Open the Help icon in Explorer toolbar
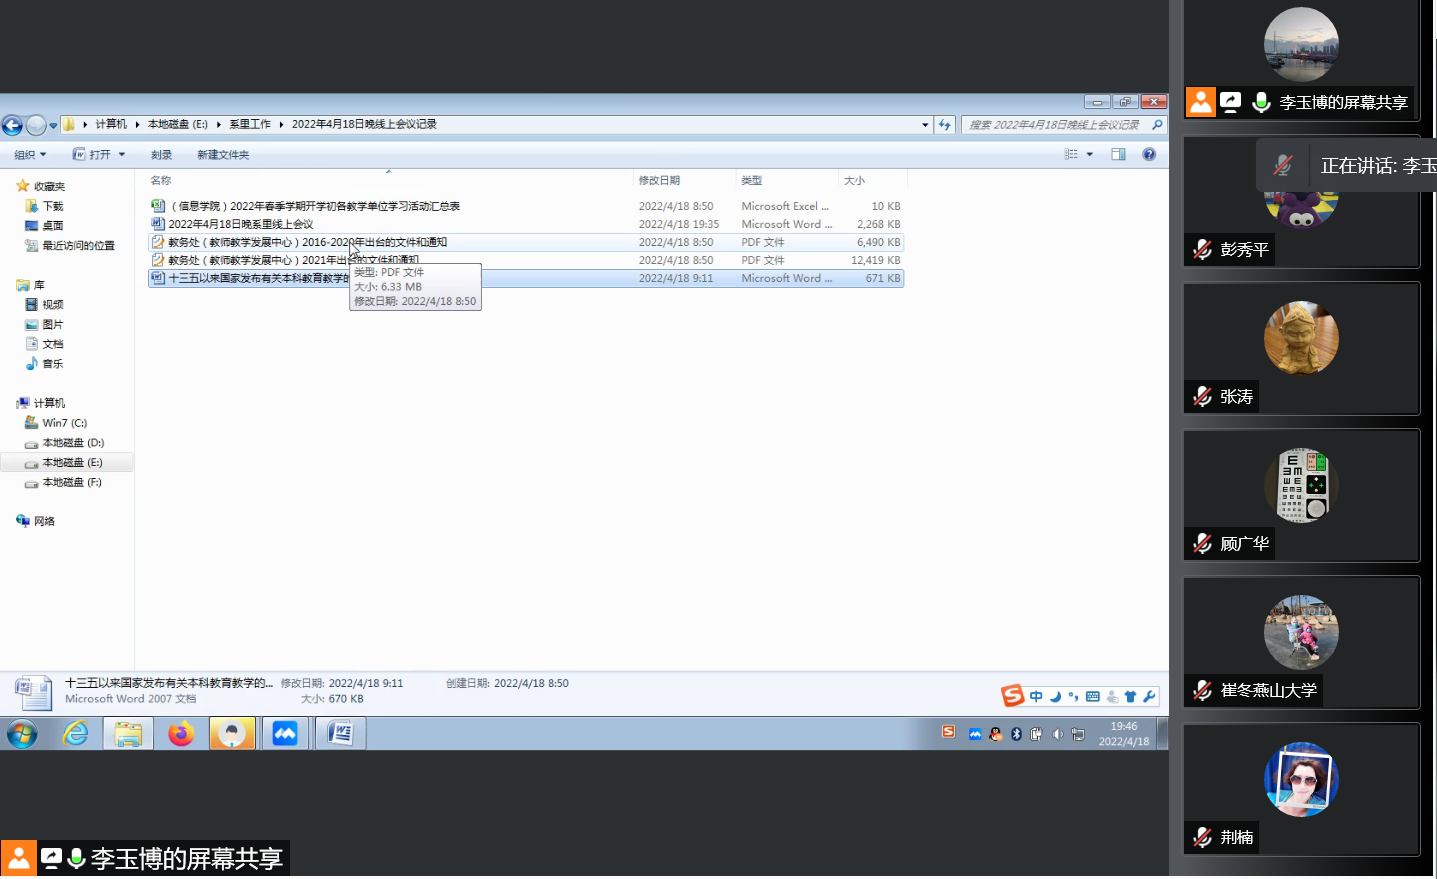Screen dimensions: 1437x879 pyautogui.click(x=1149, y=154)
